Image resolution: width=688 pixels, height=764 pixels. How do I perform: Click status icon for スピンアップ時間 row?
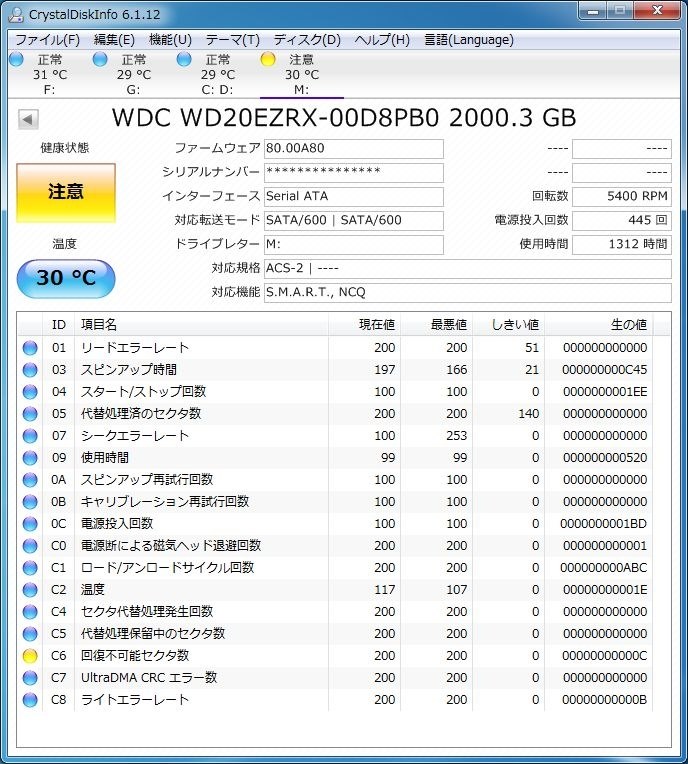30,370
